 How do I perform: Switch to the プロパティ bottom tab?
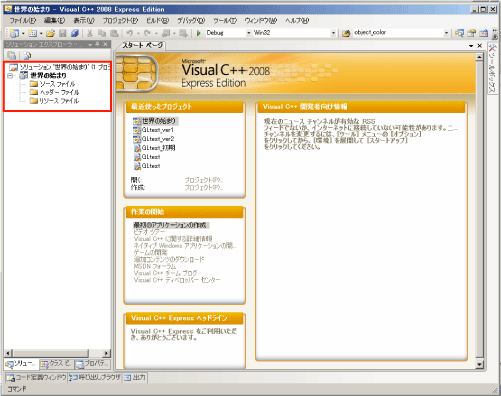tap(92, 364)
